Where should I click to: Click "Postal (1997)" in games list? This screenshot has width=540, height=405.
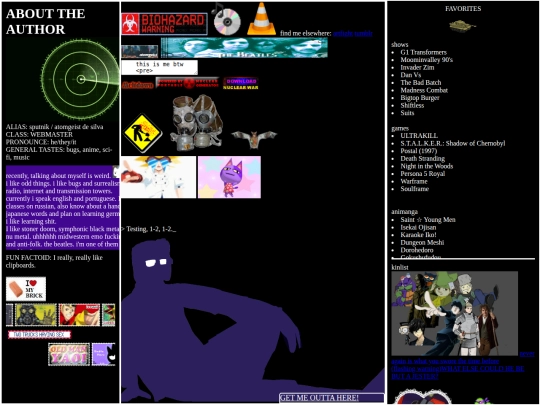418,151
